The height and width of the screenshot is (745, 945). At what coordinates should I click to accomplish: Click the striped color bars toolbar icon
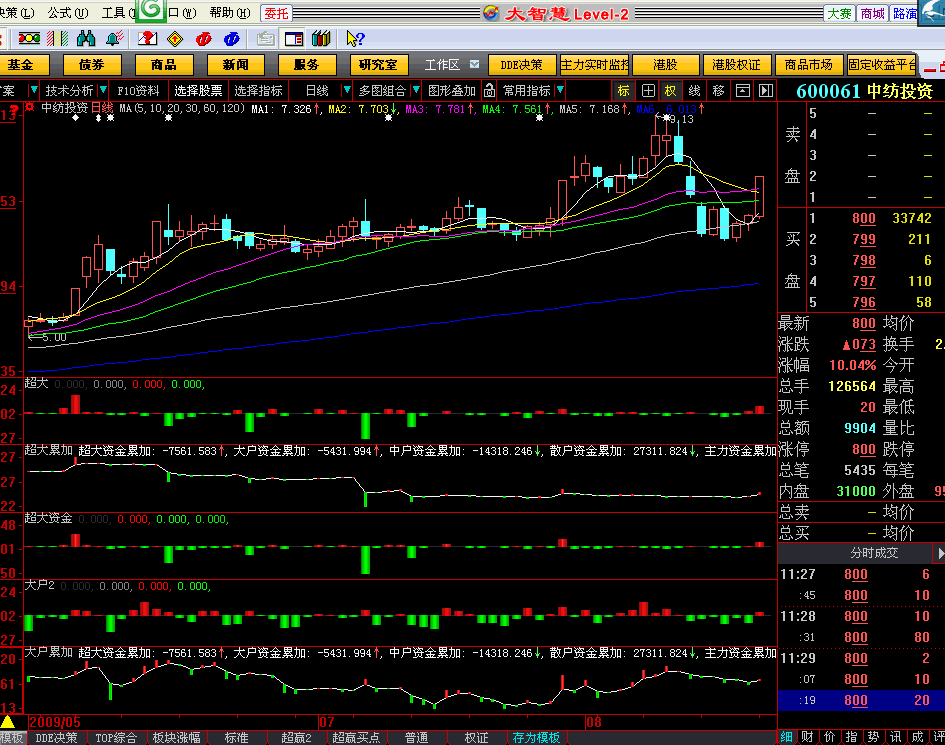coord(58,39)
